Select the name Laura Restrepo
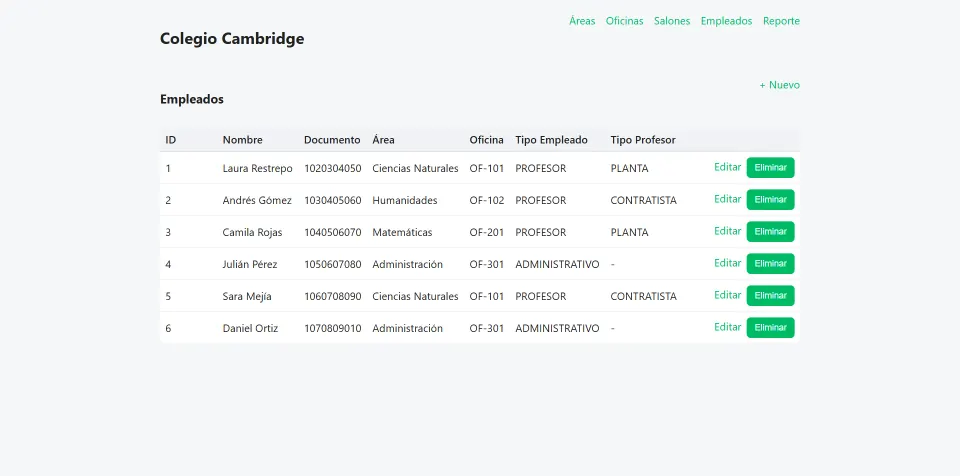Viewport: 960px width, 476px height. (x=257, y=168)
